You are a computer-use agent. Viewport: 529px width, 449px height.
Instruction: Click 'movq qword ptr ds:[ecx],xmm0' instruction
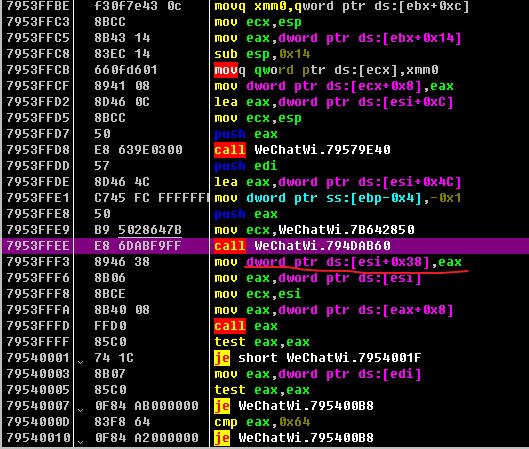(326, 70)
